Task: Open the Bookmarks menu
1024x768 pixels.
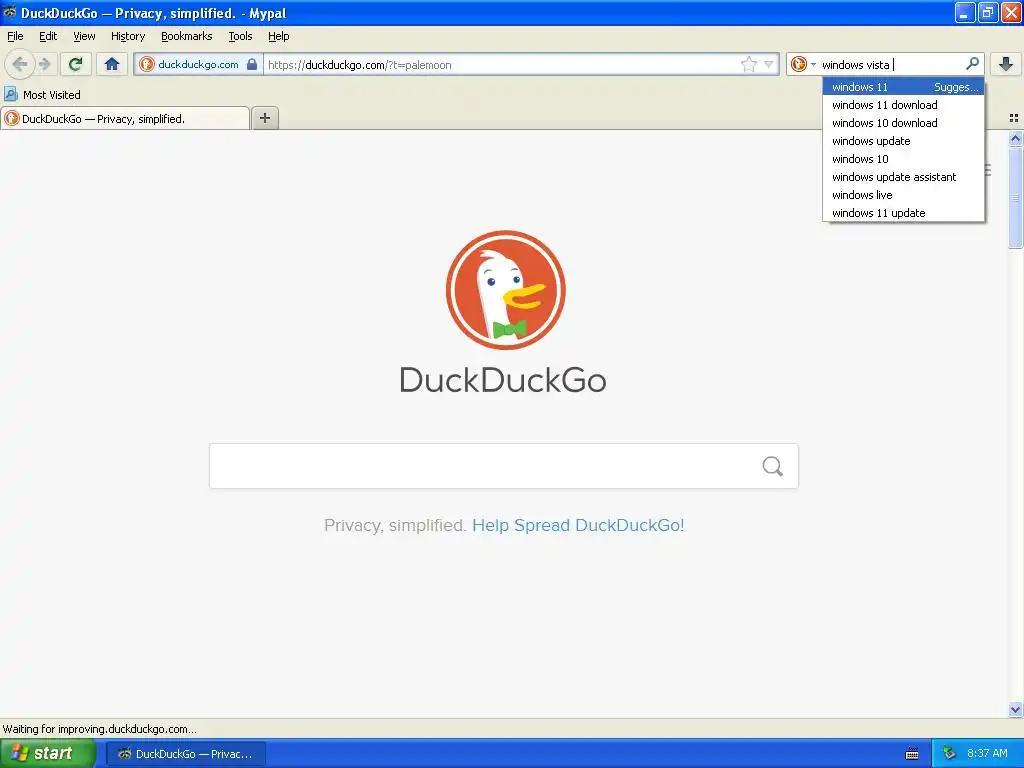Action: [187, 36]
